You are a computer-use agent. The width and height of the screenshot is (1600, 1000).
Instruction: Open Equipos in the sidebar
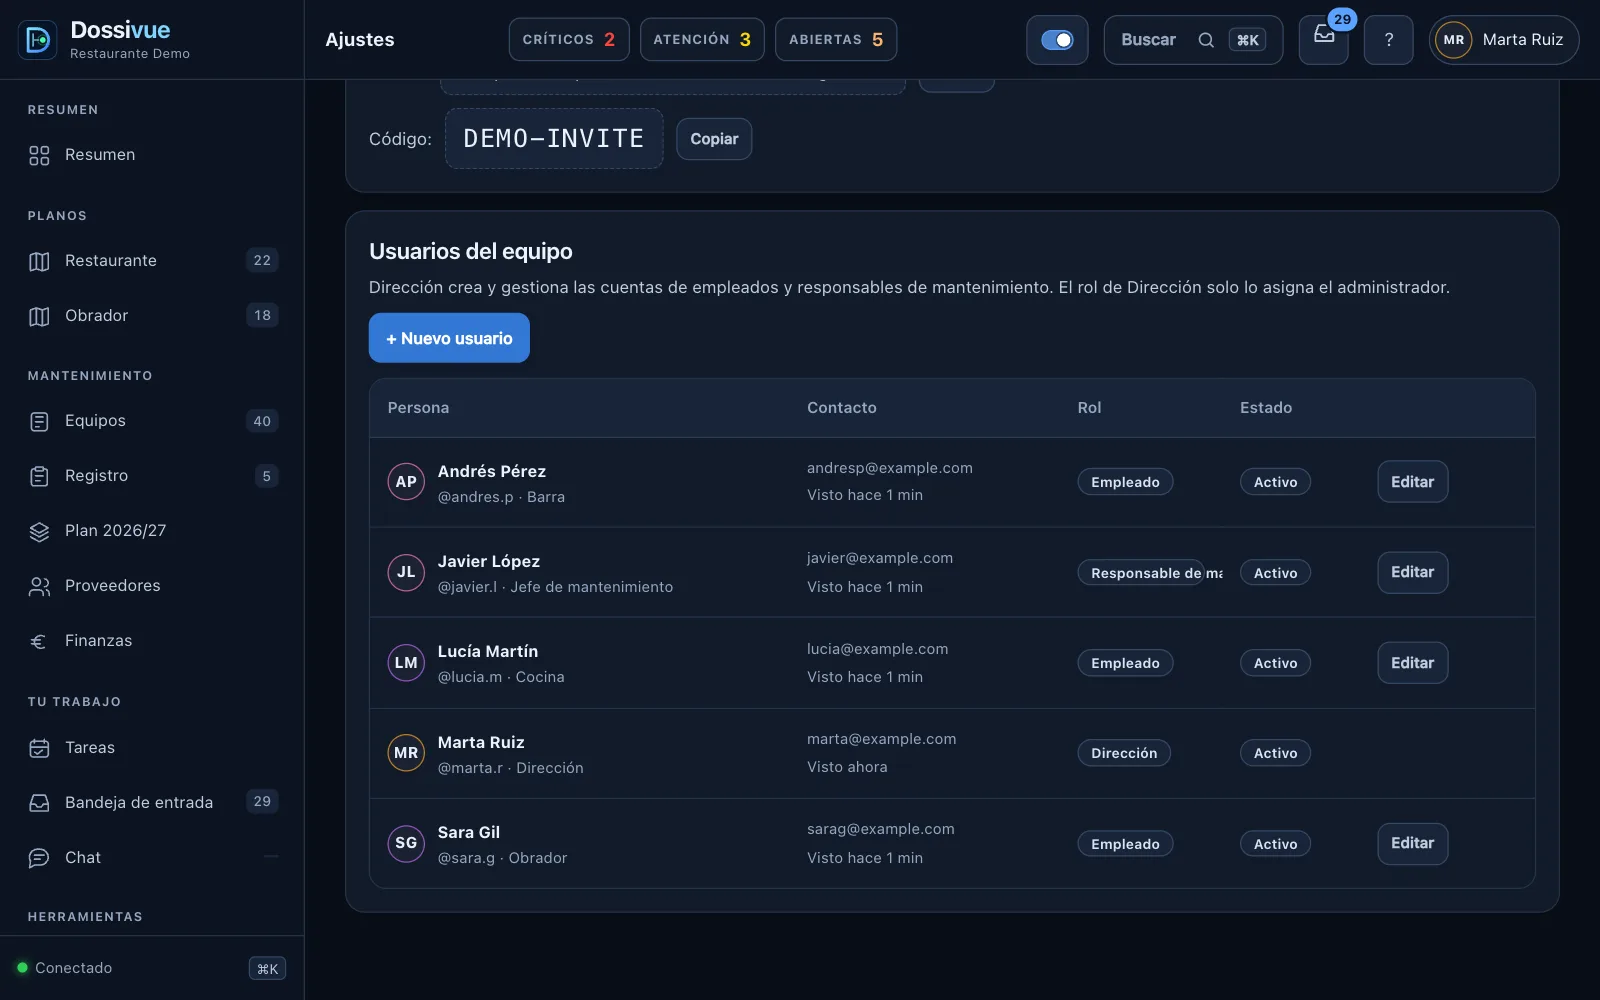[152, 420]
